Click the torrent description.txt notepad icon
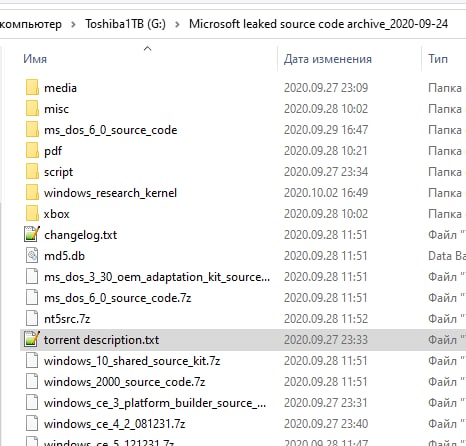Image resolution: width=466 pixels, height=446 pixels. click(32, 339)
